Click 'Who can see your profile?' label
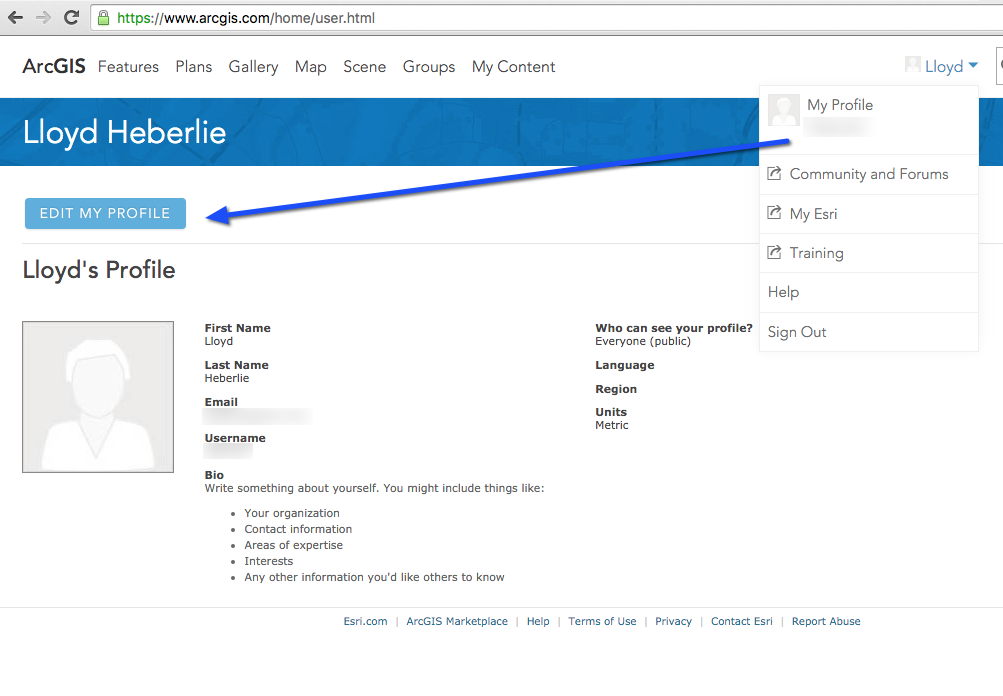Image resolution: width=1003 pixels, height=696 pixels. pyautogui.click(x=674, y=328)
